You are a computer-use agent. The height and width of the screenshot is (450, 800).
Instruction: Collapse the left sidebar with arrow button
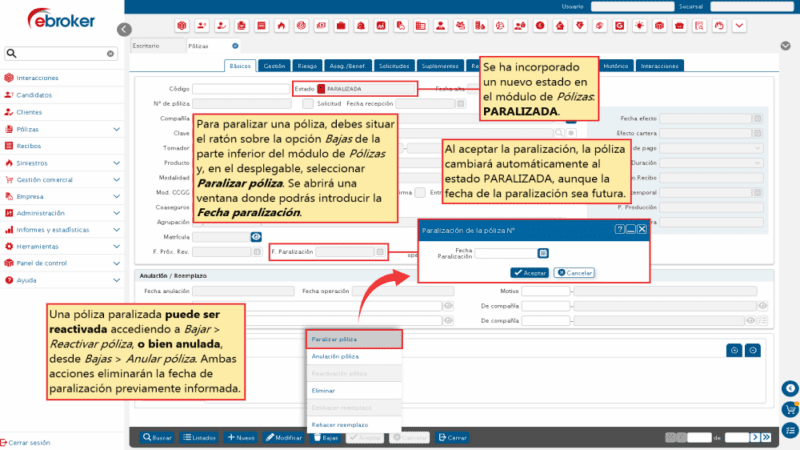(x=124, y=30)
